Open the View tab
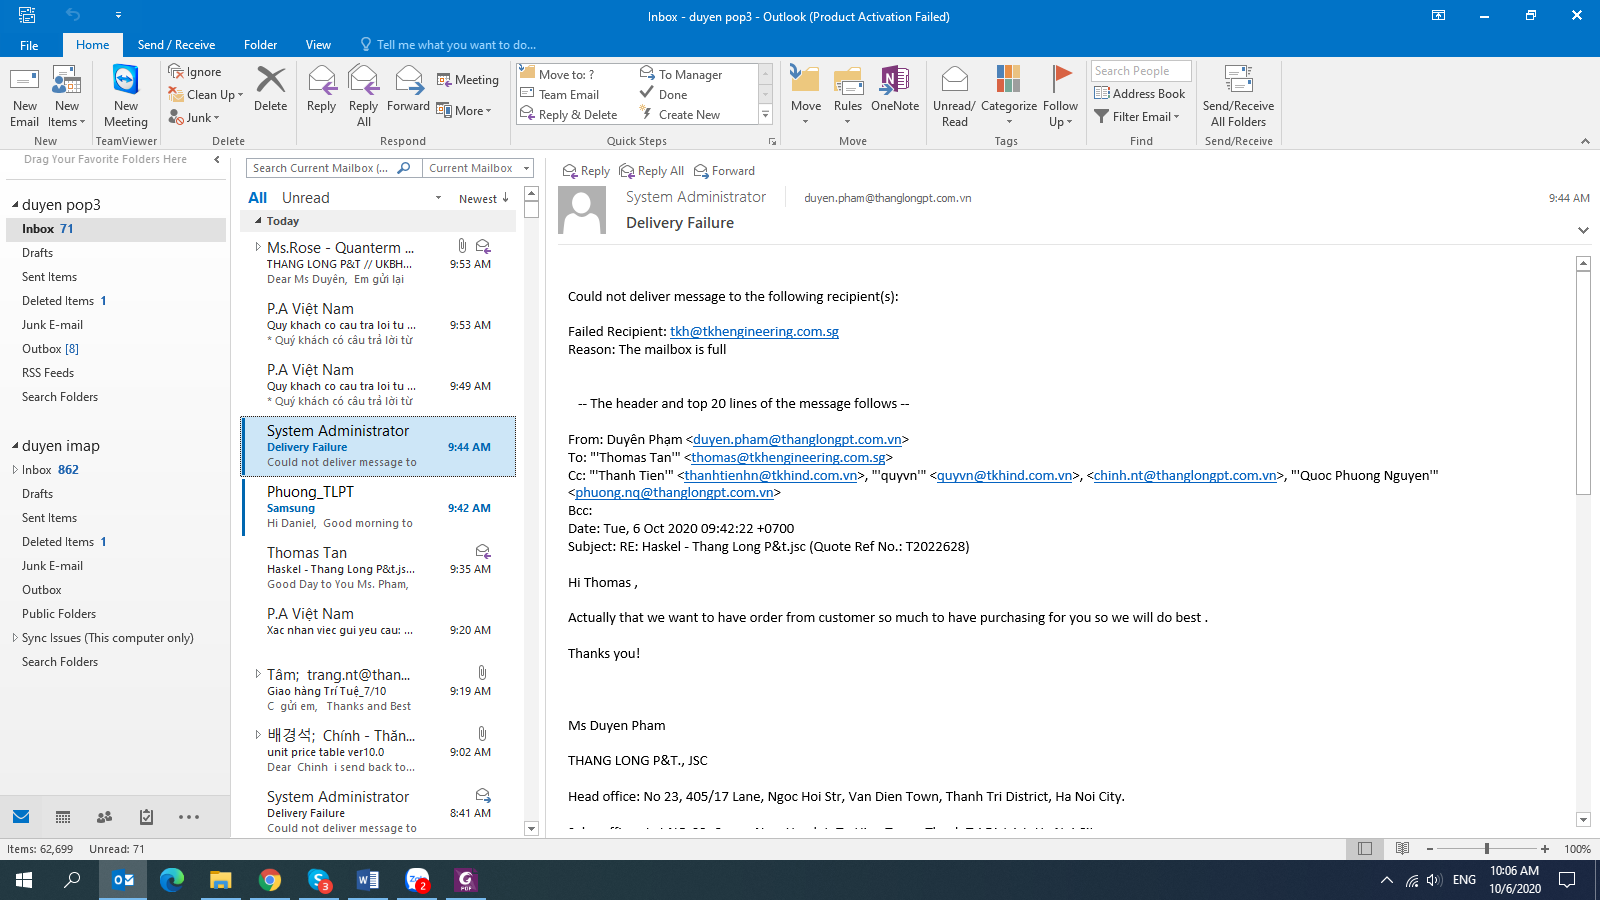 pyautogui.click(x=318, y=45)
